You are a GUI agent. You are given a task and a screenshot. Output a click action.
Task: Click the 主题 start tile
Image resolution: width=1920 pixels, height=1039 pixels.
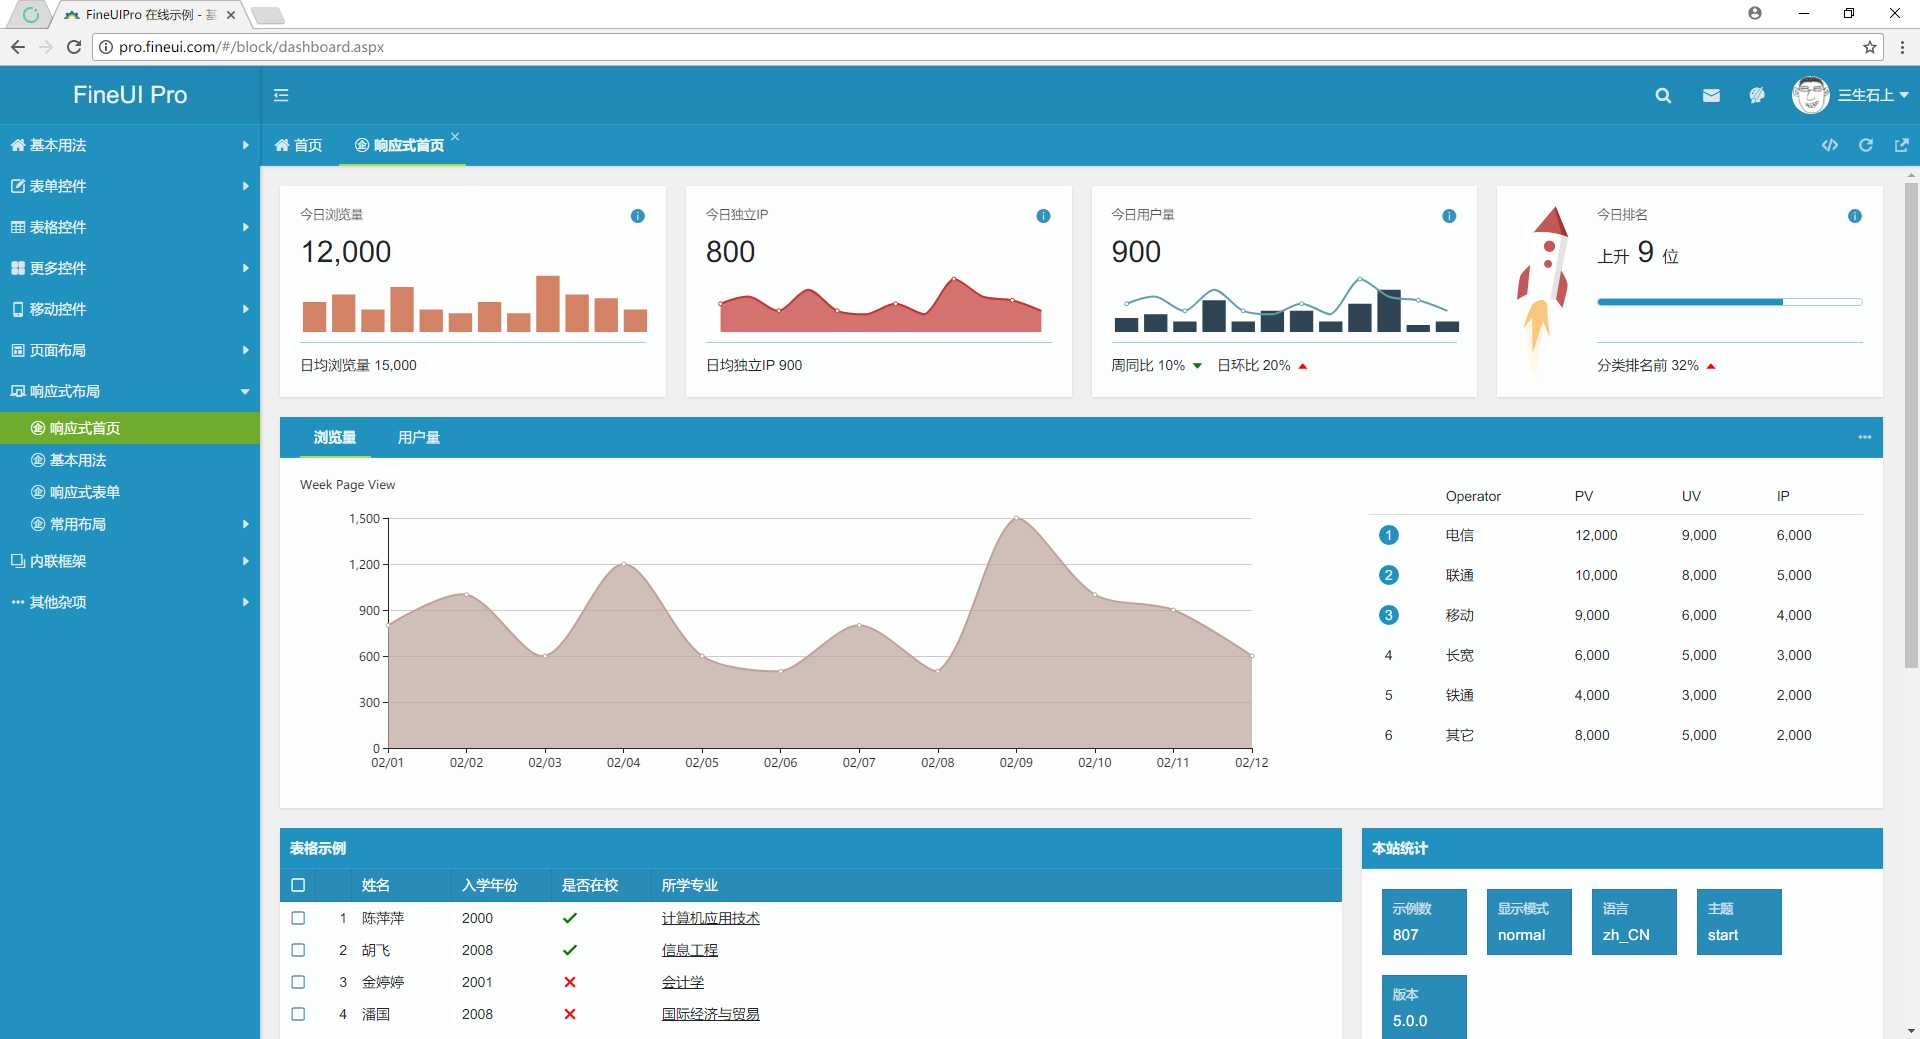pos(1739,922)
